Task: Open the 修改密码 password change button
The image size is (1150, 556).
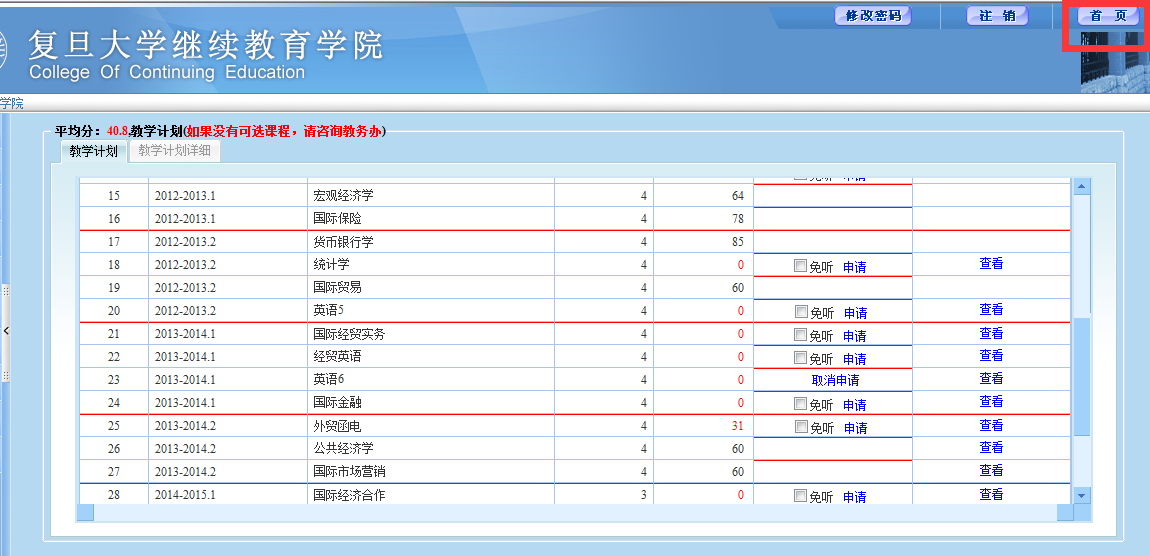Action: (x=872, y=16)
